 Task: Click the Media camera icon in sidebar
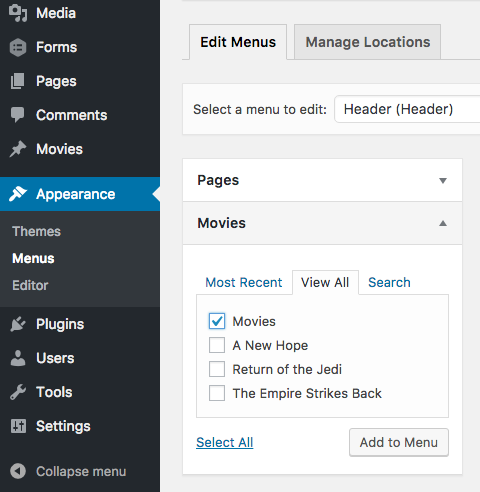[18, 13]
